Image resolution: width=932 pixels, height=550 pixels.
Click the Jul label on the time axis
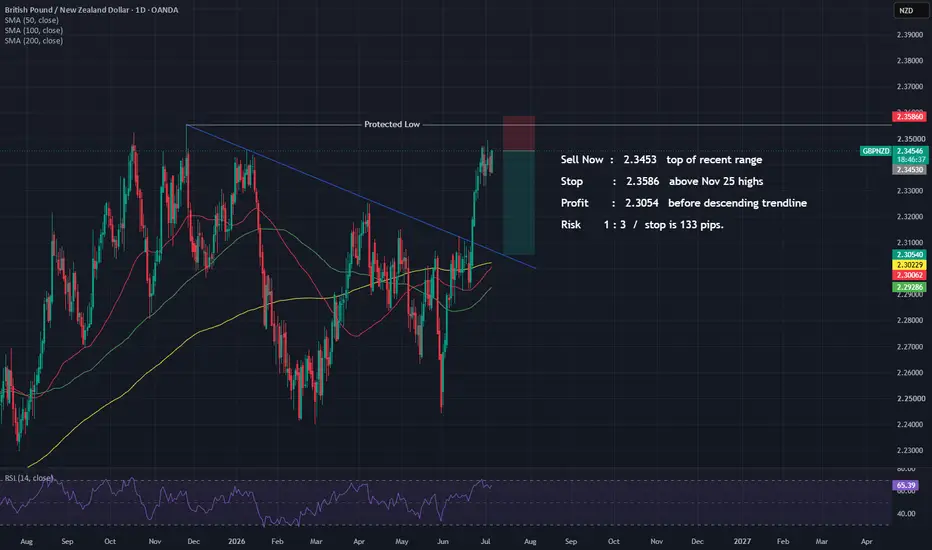point(486,542)
